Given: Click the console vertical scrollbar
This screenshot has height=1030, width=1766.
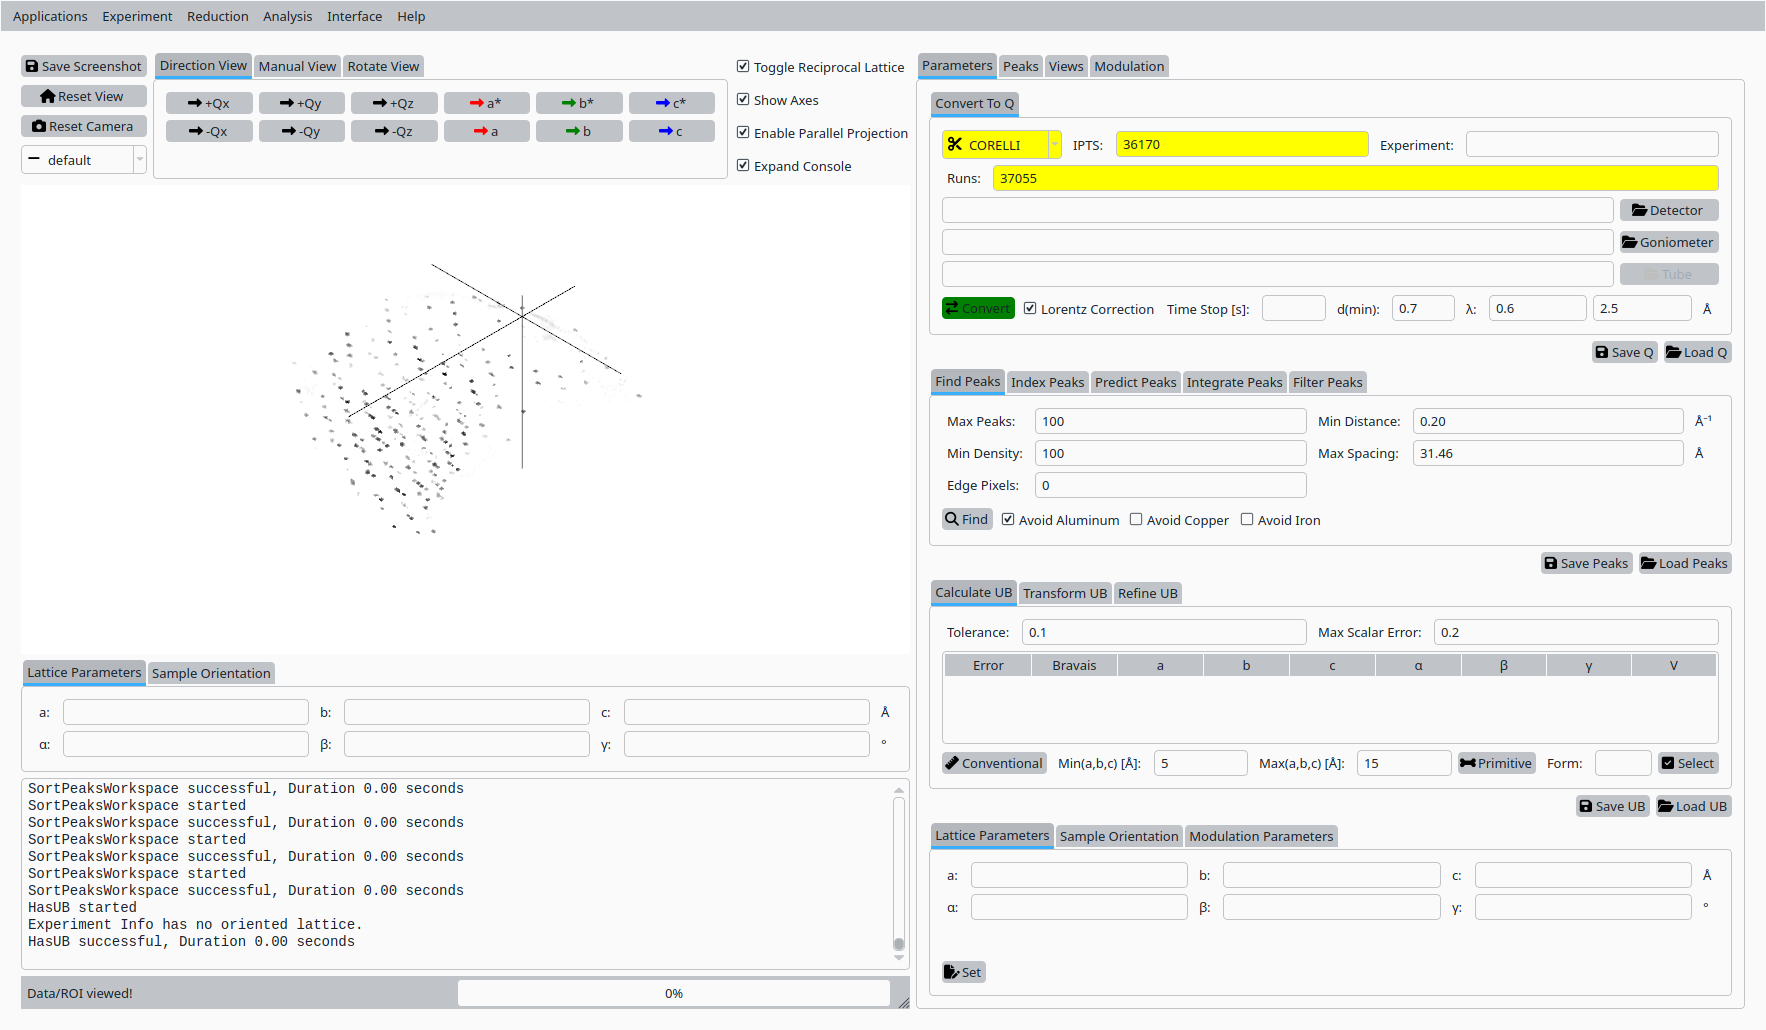Looking at the screenshot, I should pos(899,870).
